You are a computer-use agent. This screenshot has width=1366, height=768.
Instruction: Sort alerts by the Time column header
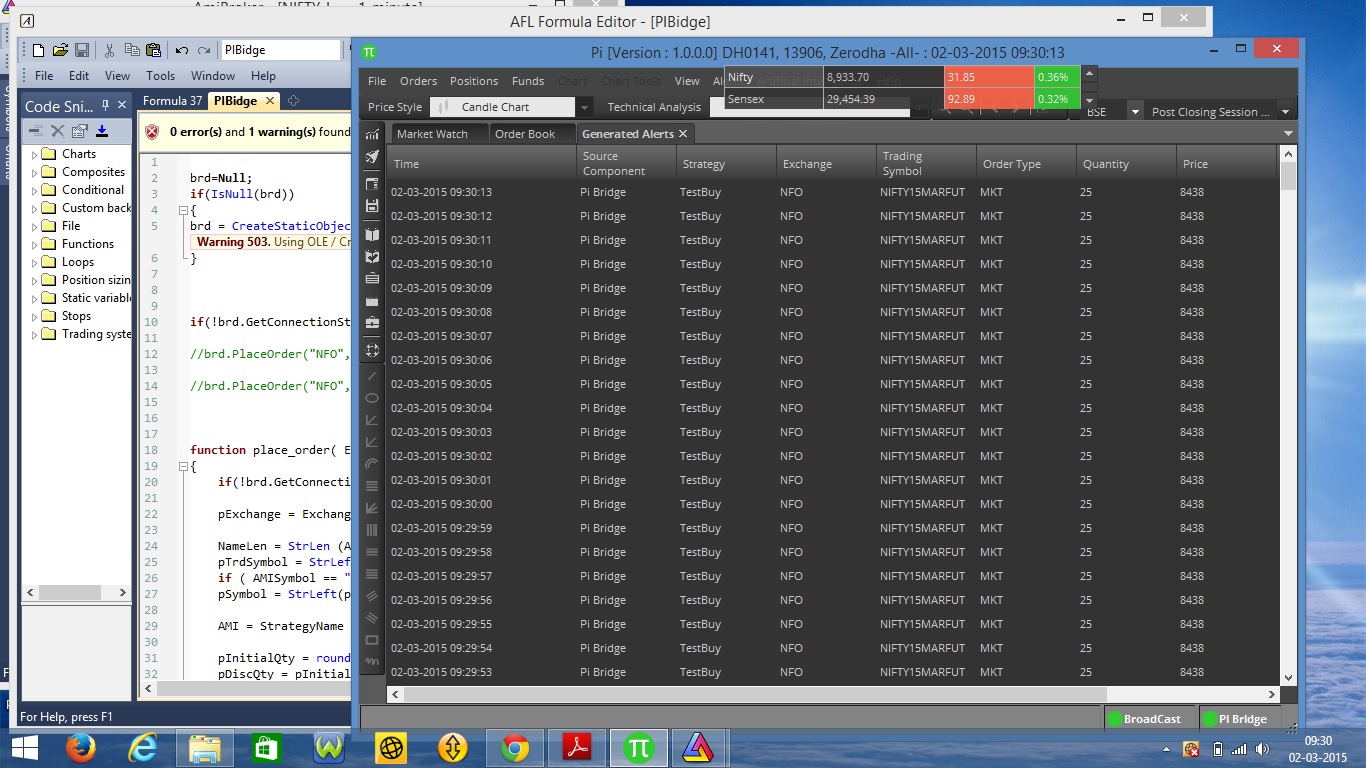click(482, 164)
